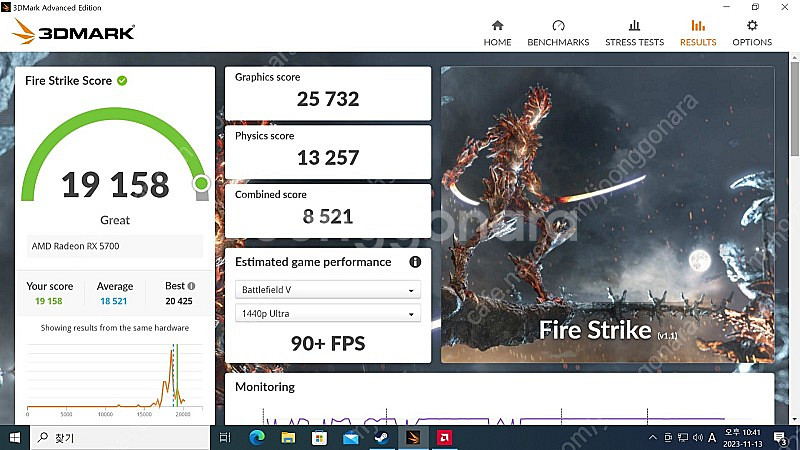The height and width of the screenshot is (450, 800).
Task: Click the Graphics score value 25 732
Action: (x=328, y=99)
